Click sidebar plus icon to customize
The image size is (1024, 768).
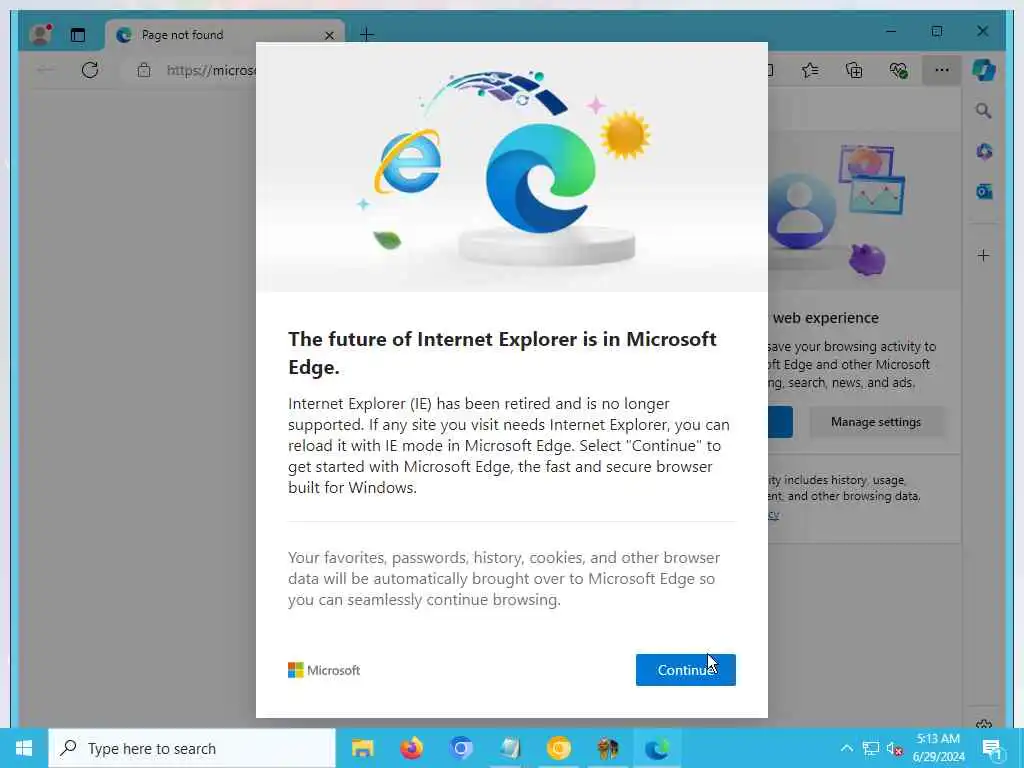click(x=984, y=255)
